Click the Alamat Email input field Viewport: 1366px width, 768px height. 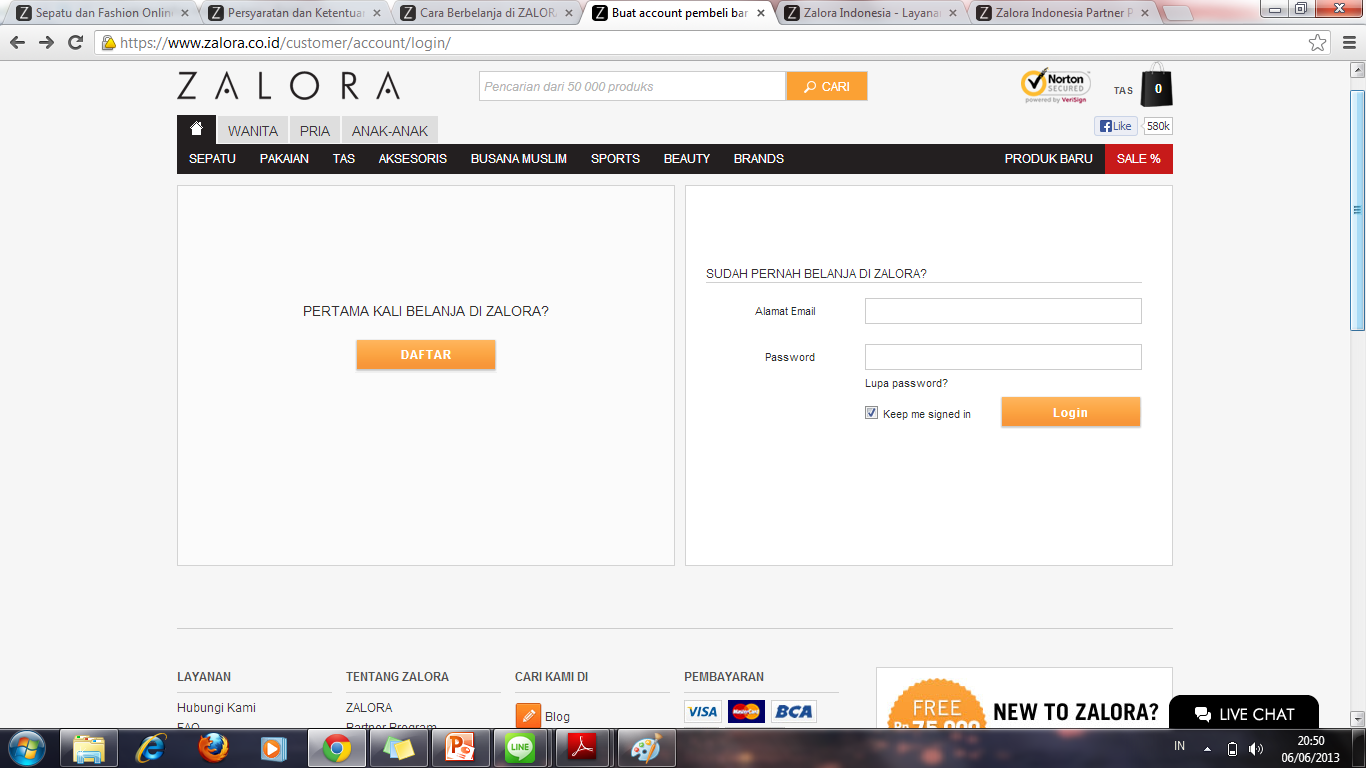point(1002,311)
